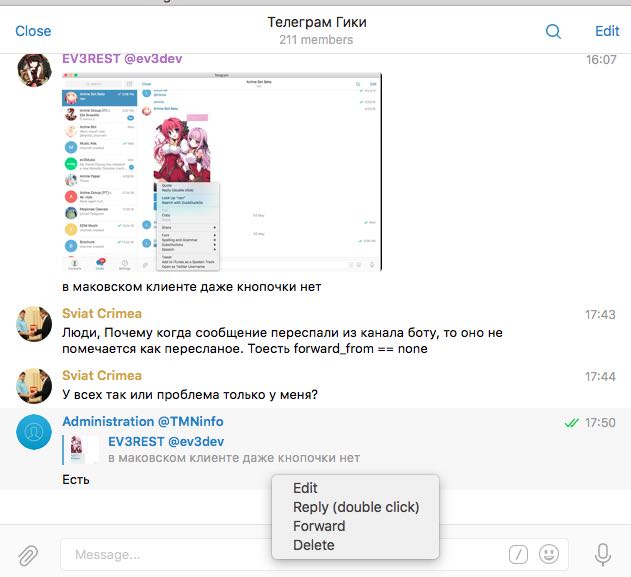Open the Administration @TMNinfo blue avatar

pyautogui.click(x=34, y=432)
